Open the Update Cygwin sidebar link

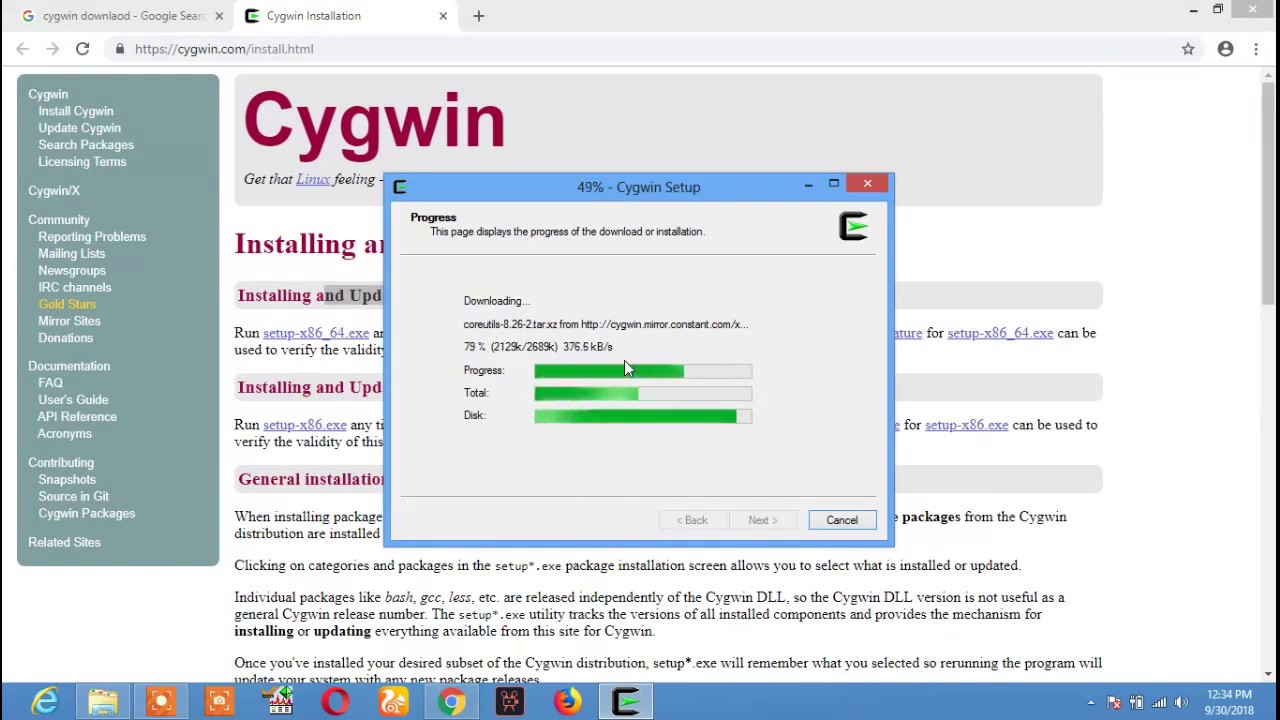80,128
